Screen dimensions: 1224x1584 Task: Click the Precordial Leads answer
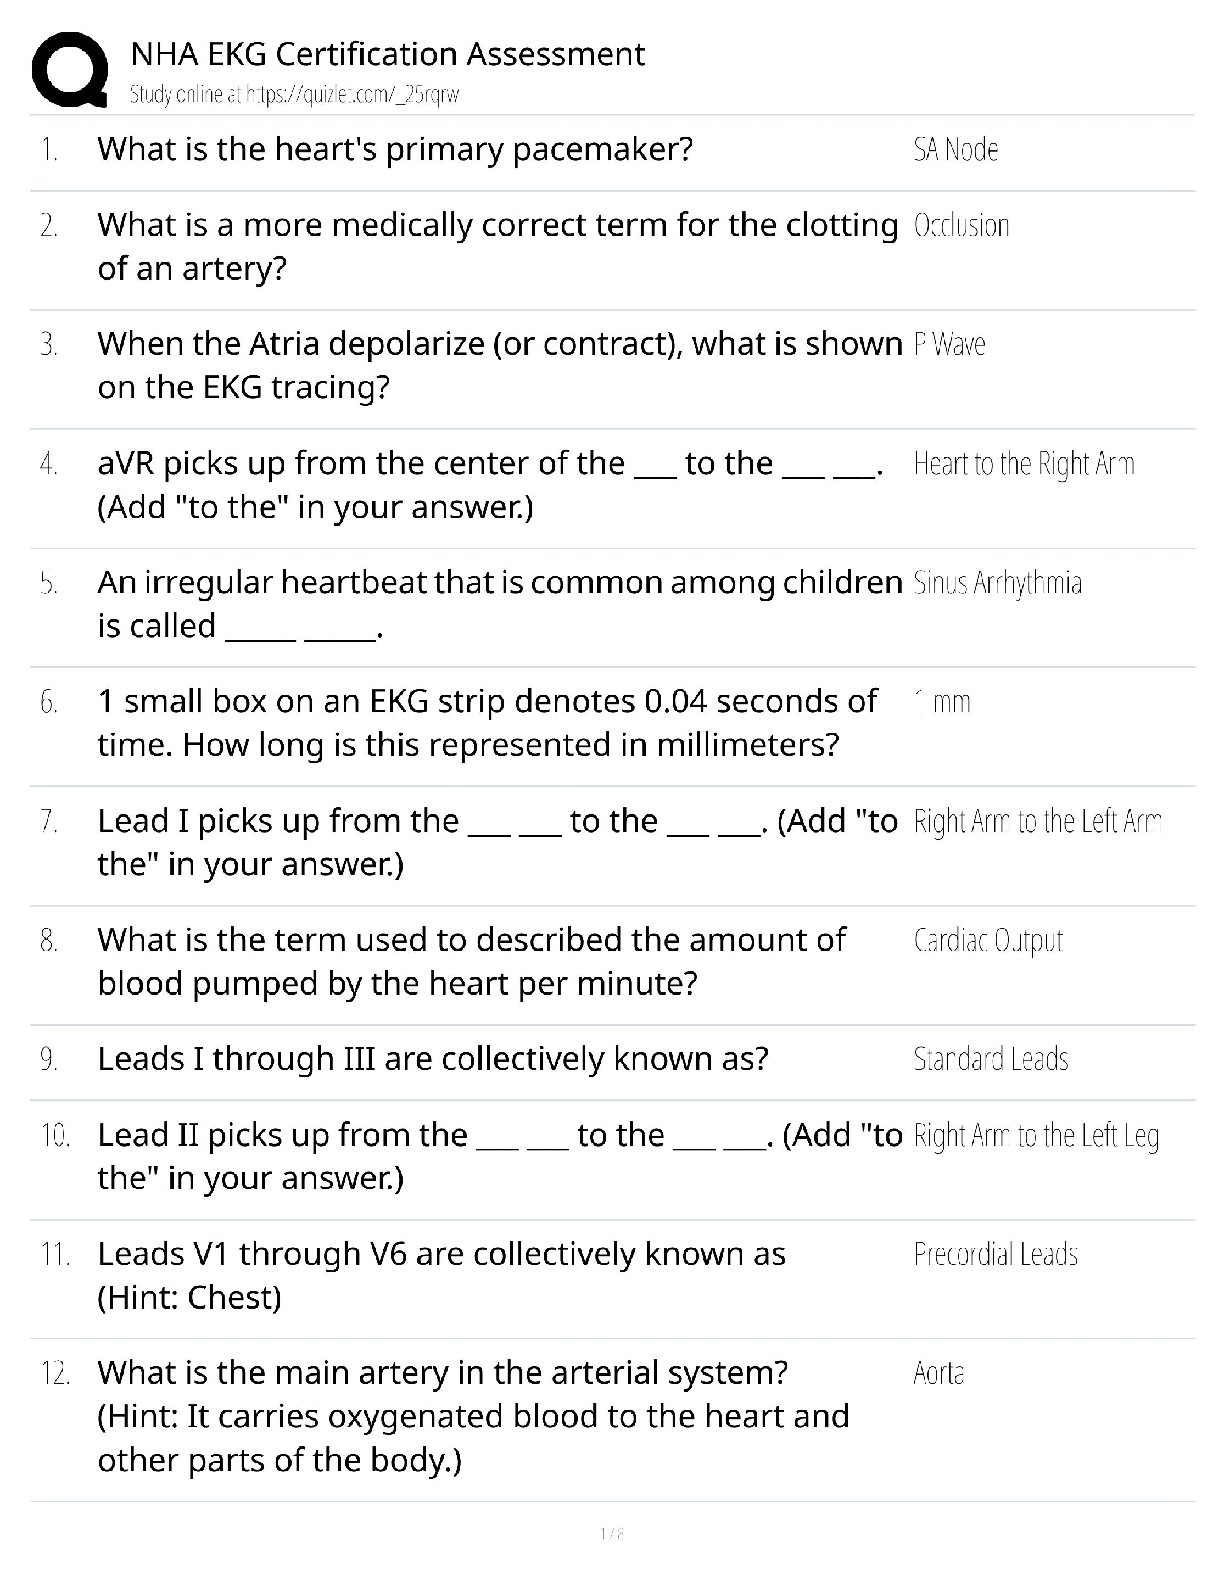coord(996,1254)
